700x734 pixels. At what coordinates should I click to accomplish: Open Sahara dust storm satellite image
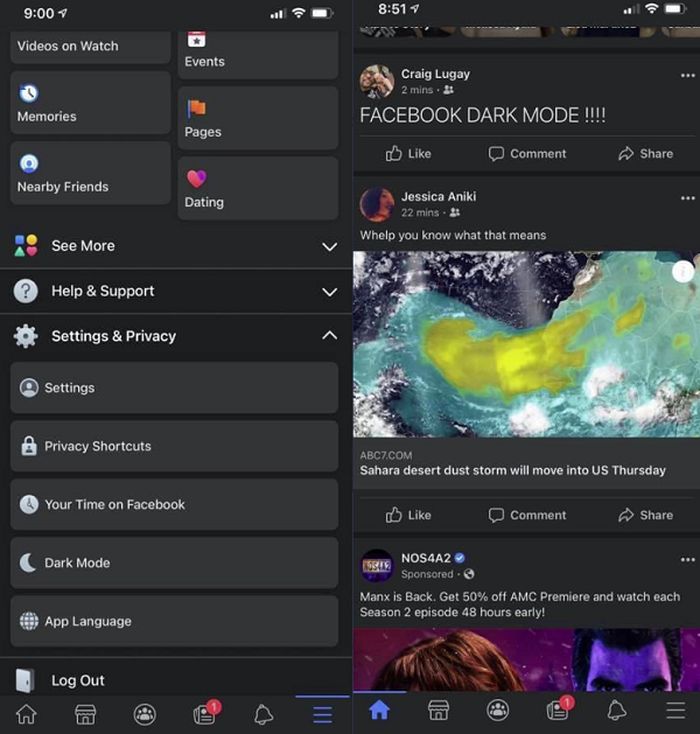tap(526, 344)
